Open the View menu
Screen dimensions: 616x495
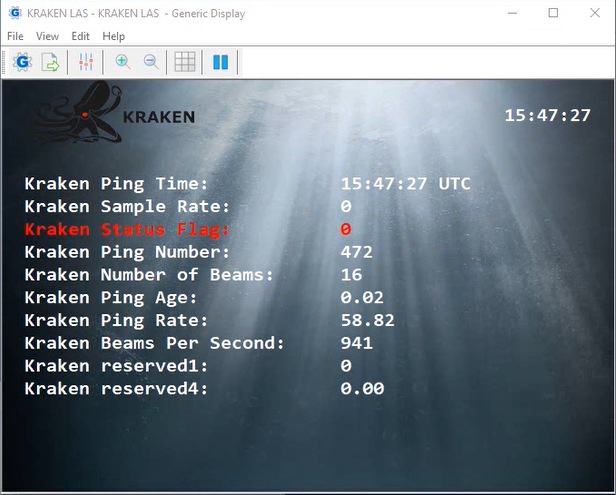click(x=47, y=36)
